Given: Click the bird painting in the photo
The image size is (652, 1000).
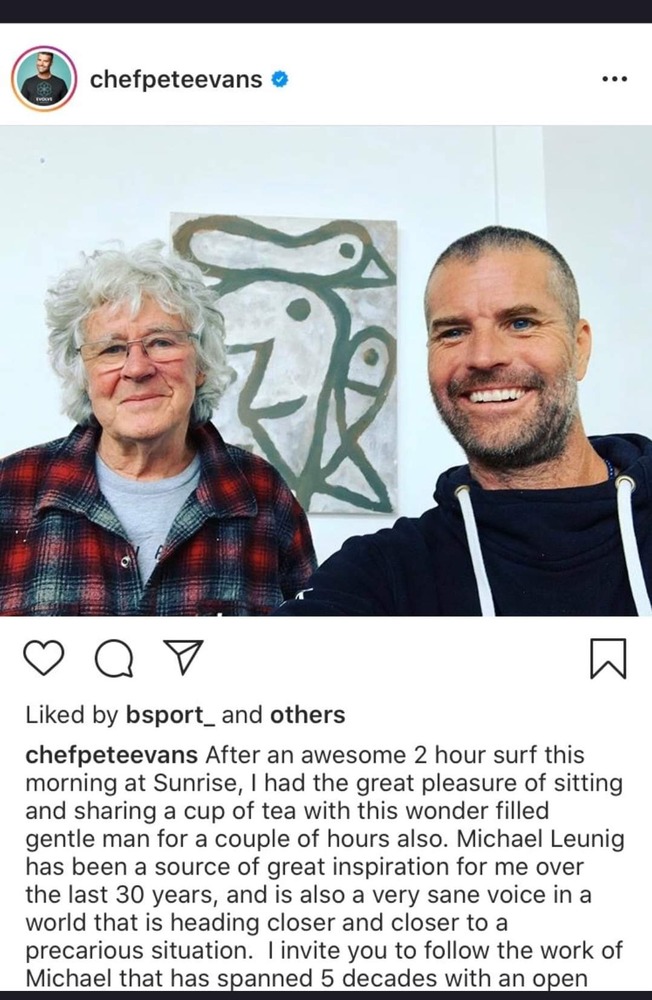Looking at the screenshot, I should 285,362.
